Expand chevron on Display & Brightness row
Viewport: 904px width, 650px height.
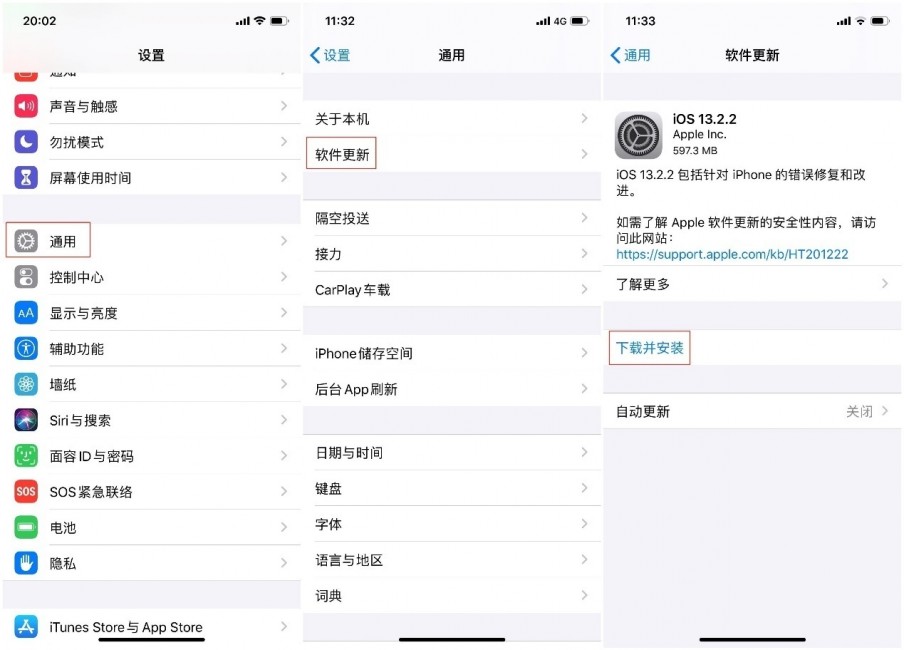(x=284, y=312)
